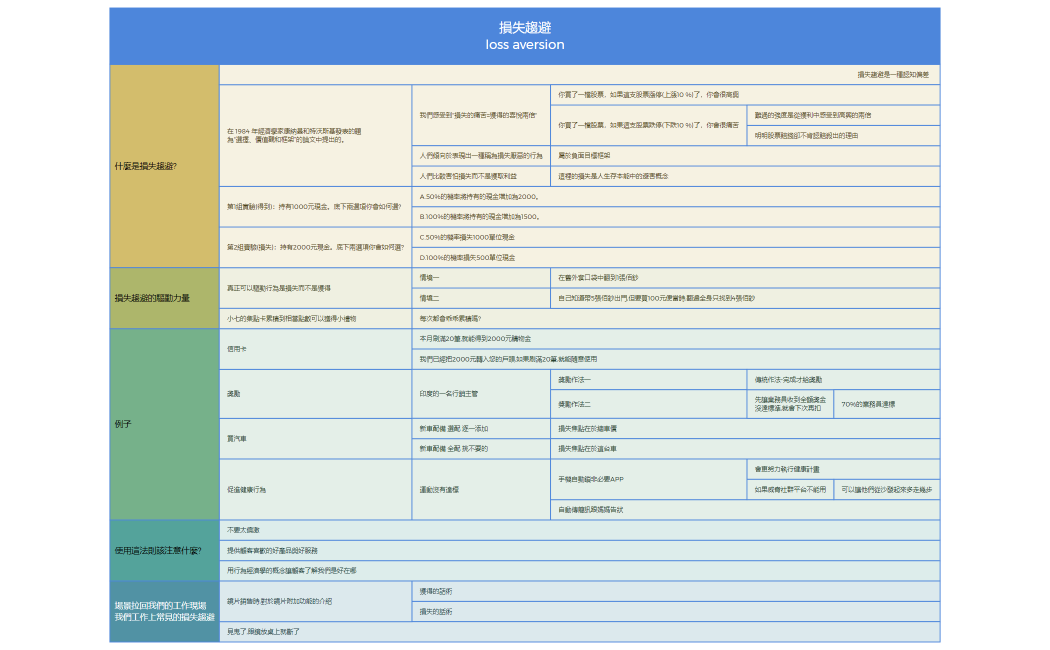1050x650 pixels.
Task: Select the '手機自動循序必要APP' cell
Action: 649,479
